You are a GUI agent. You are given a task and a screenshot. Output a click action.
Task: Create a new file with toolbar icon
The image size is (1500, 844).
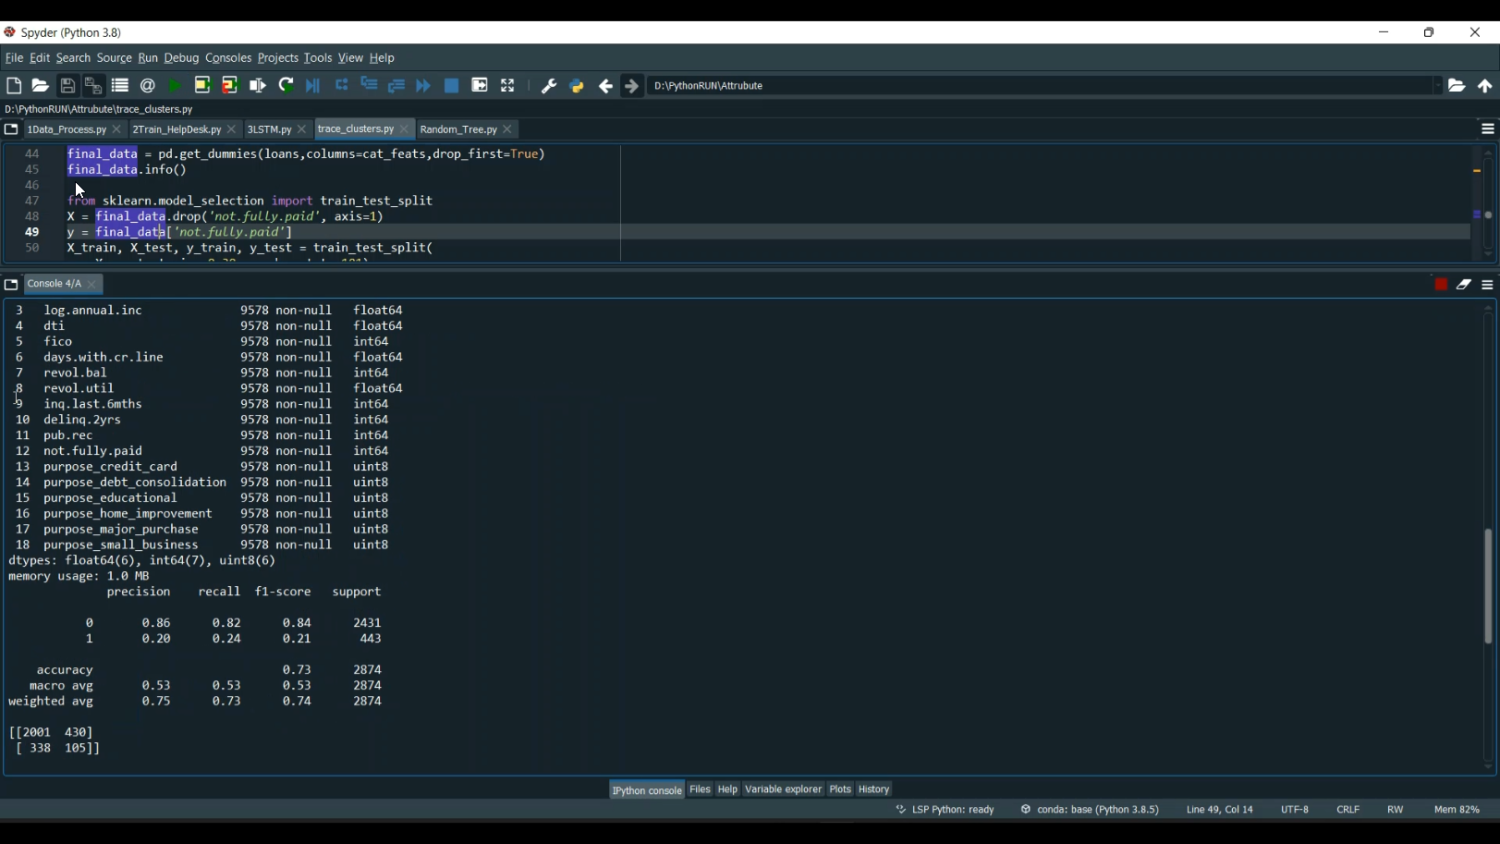coord(14,86)
